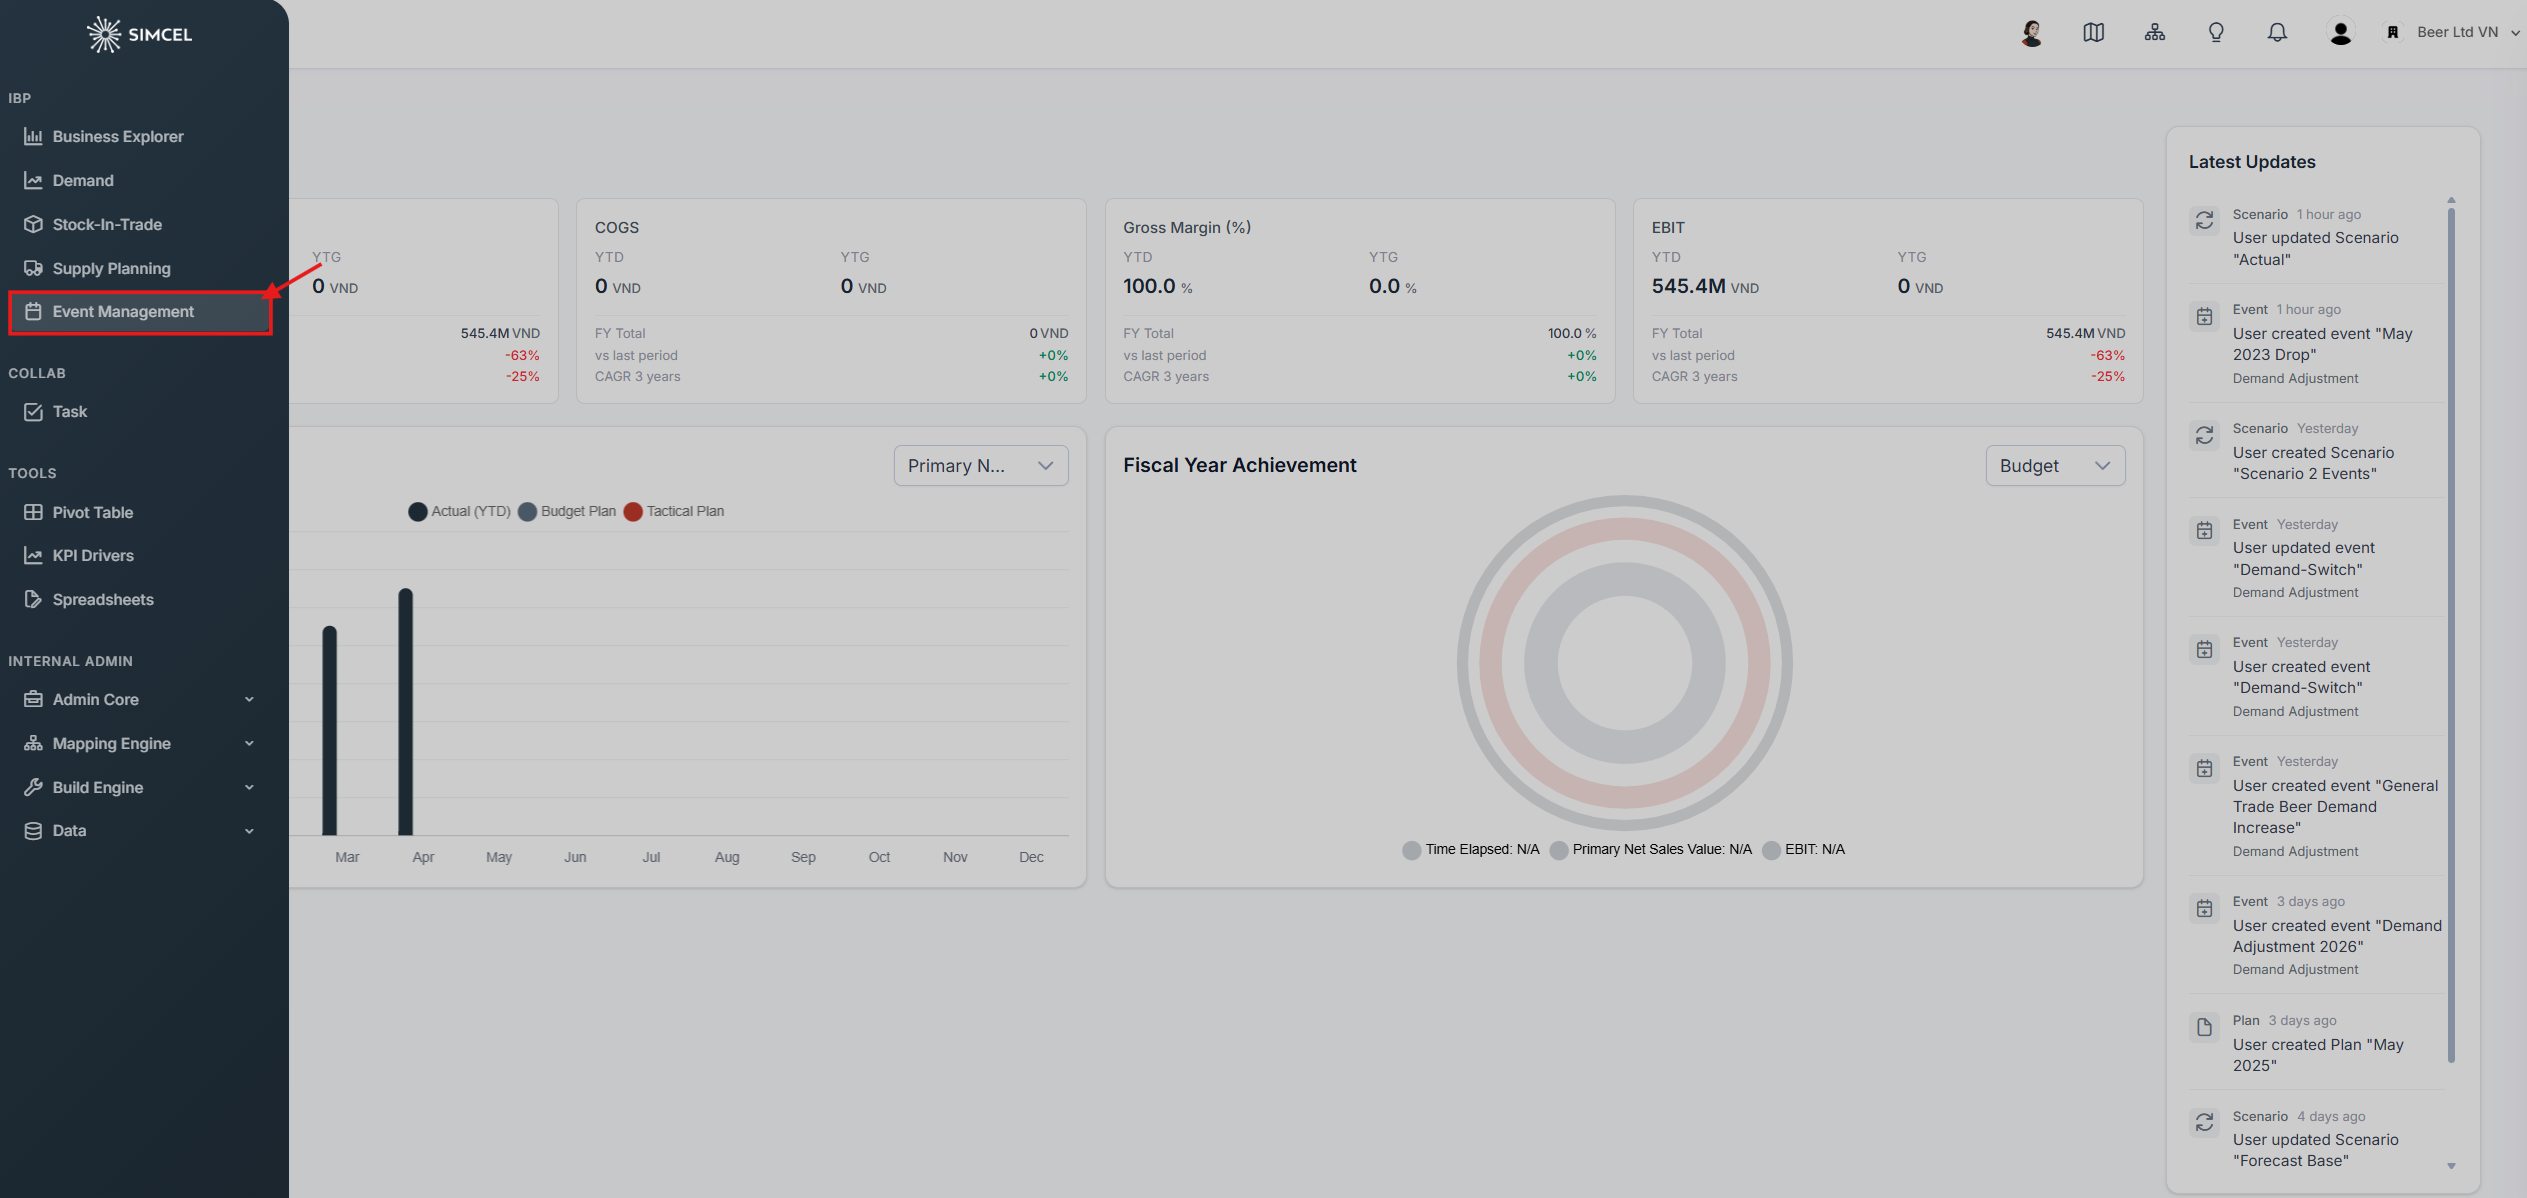The width and height of the screenshot is (2527, 1198).
Task: Click the Data database icon
Action: (33, 830)
